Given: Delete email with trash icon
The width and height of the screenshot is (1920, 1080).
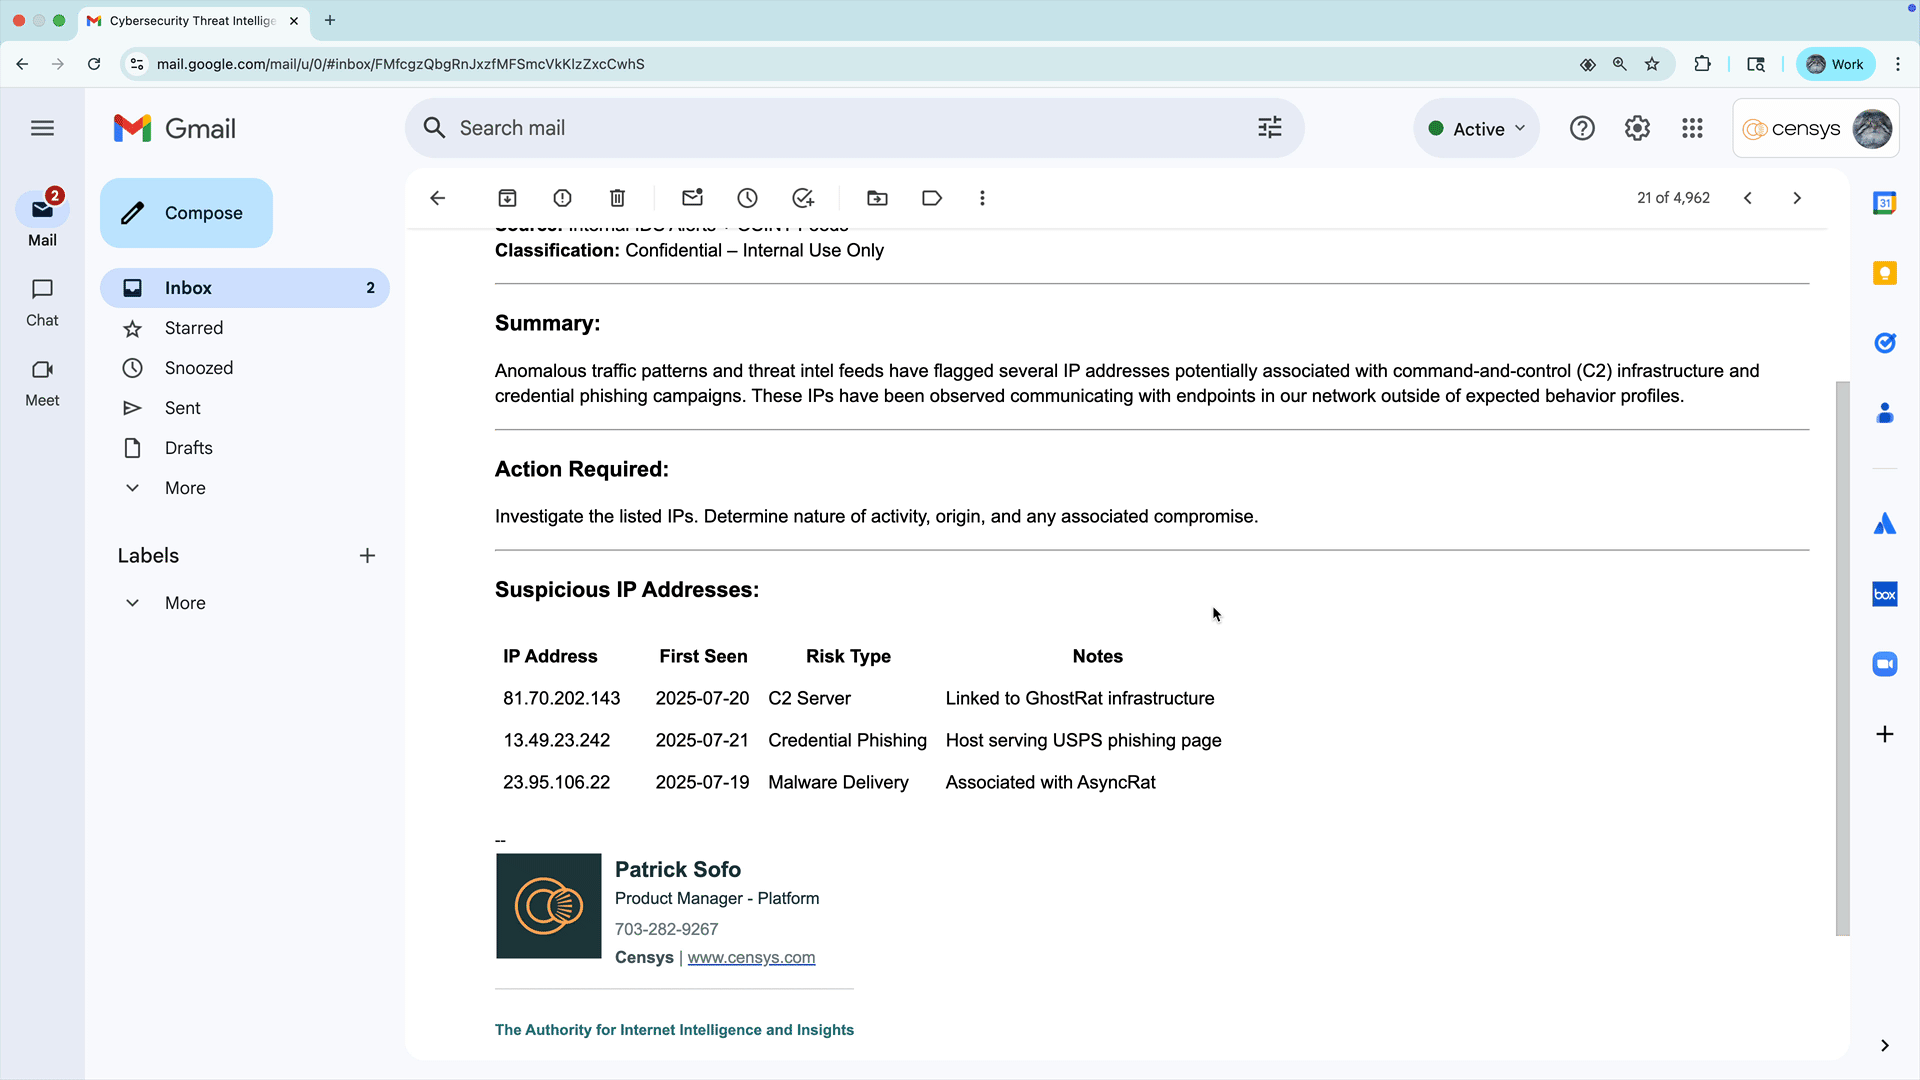Looking at the screenshot, I should point(617,198).
